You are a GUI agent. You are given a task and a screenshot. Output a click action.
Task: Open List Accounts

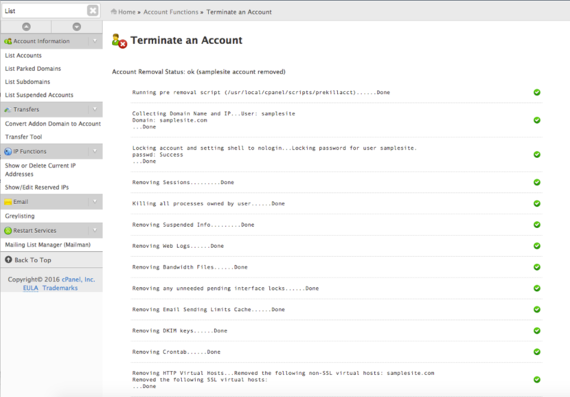pyautogui.click(x=23, y=55)
